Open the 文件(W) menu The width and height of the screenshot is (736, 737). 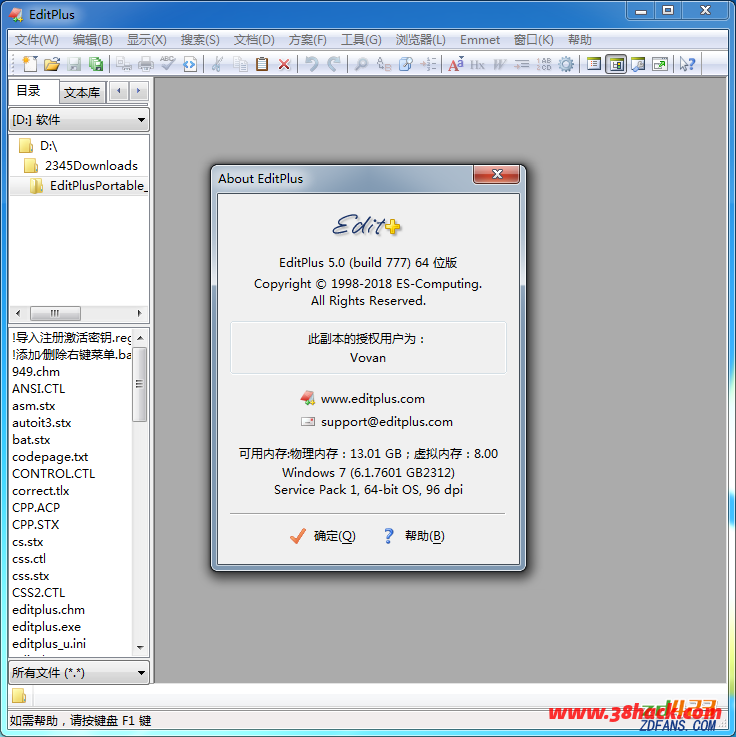[37, 40]
